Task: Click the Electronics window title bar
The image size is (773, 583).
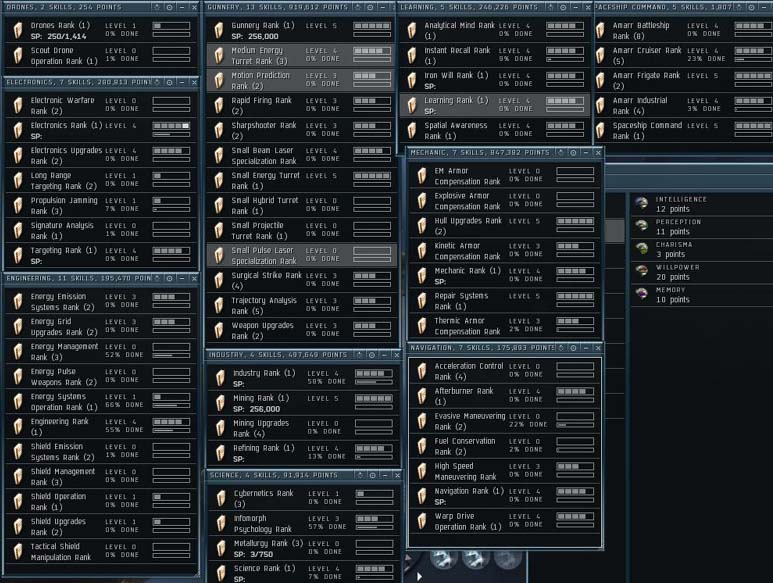Action: click(75, 82)
